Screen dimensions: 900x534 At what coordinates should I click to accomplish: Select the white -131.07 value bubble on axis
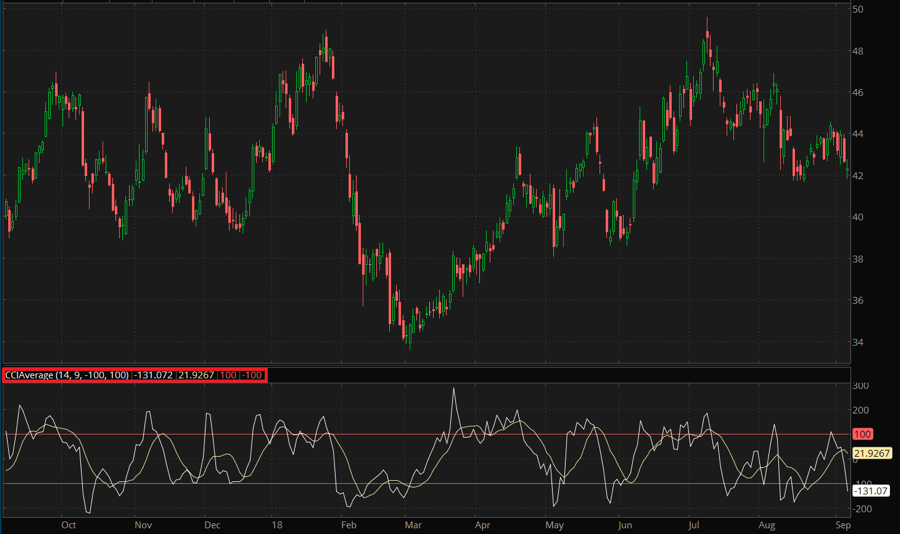point(870,491)
